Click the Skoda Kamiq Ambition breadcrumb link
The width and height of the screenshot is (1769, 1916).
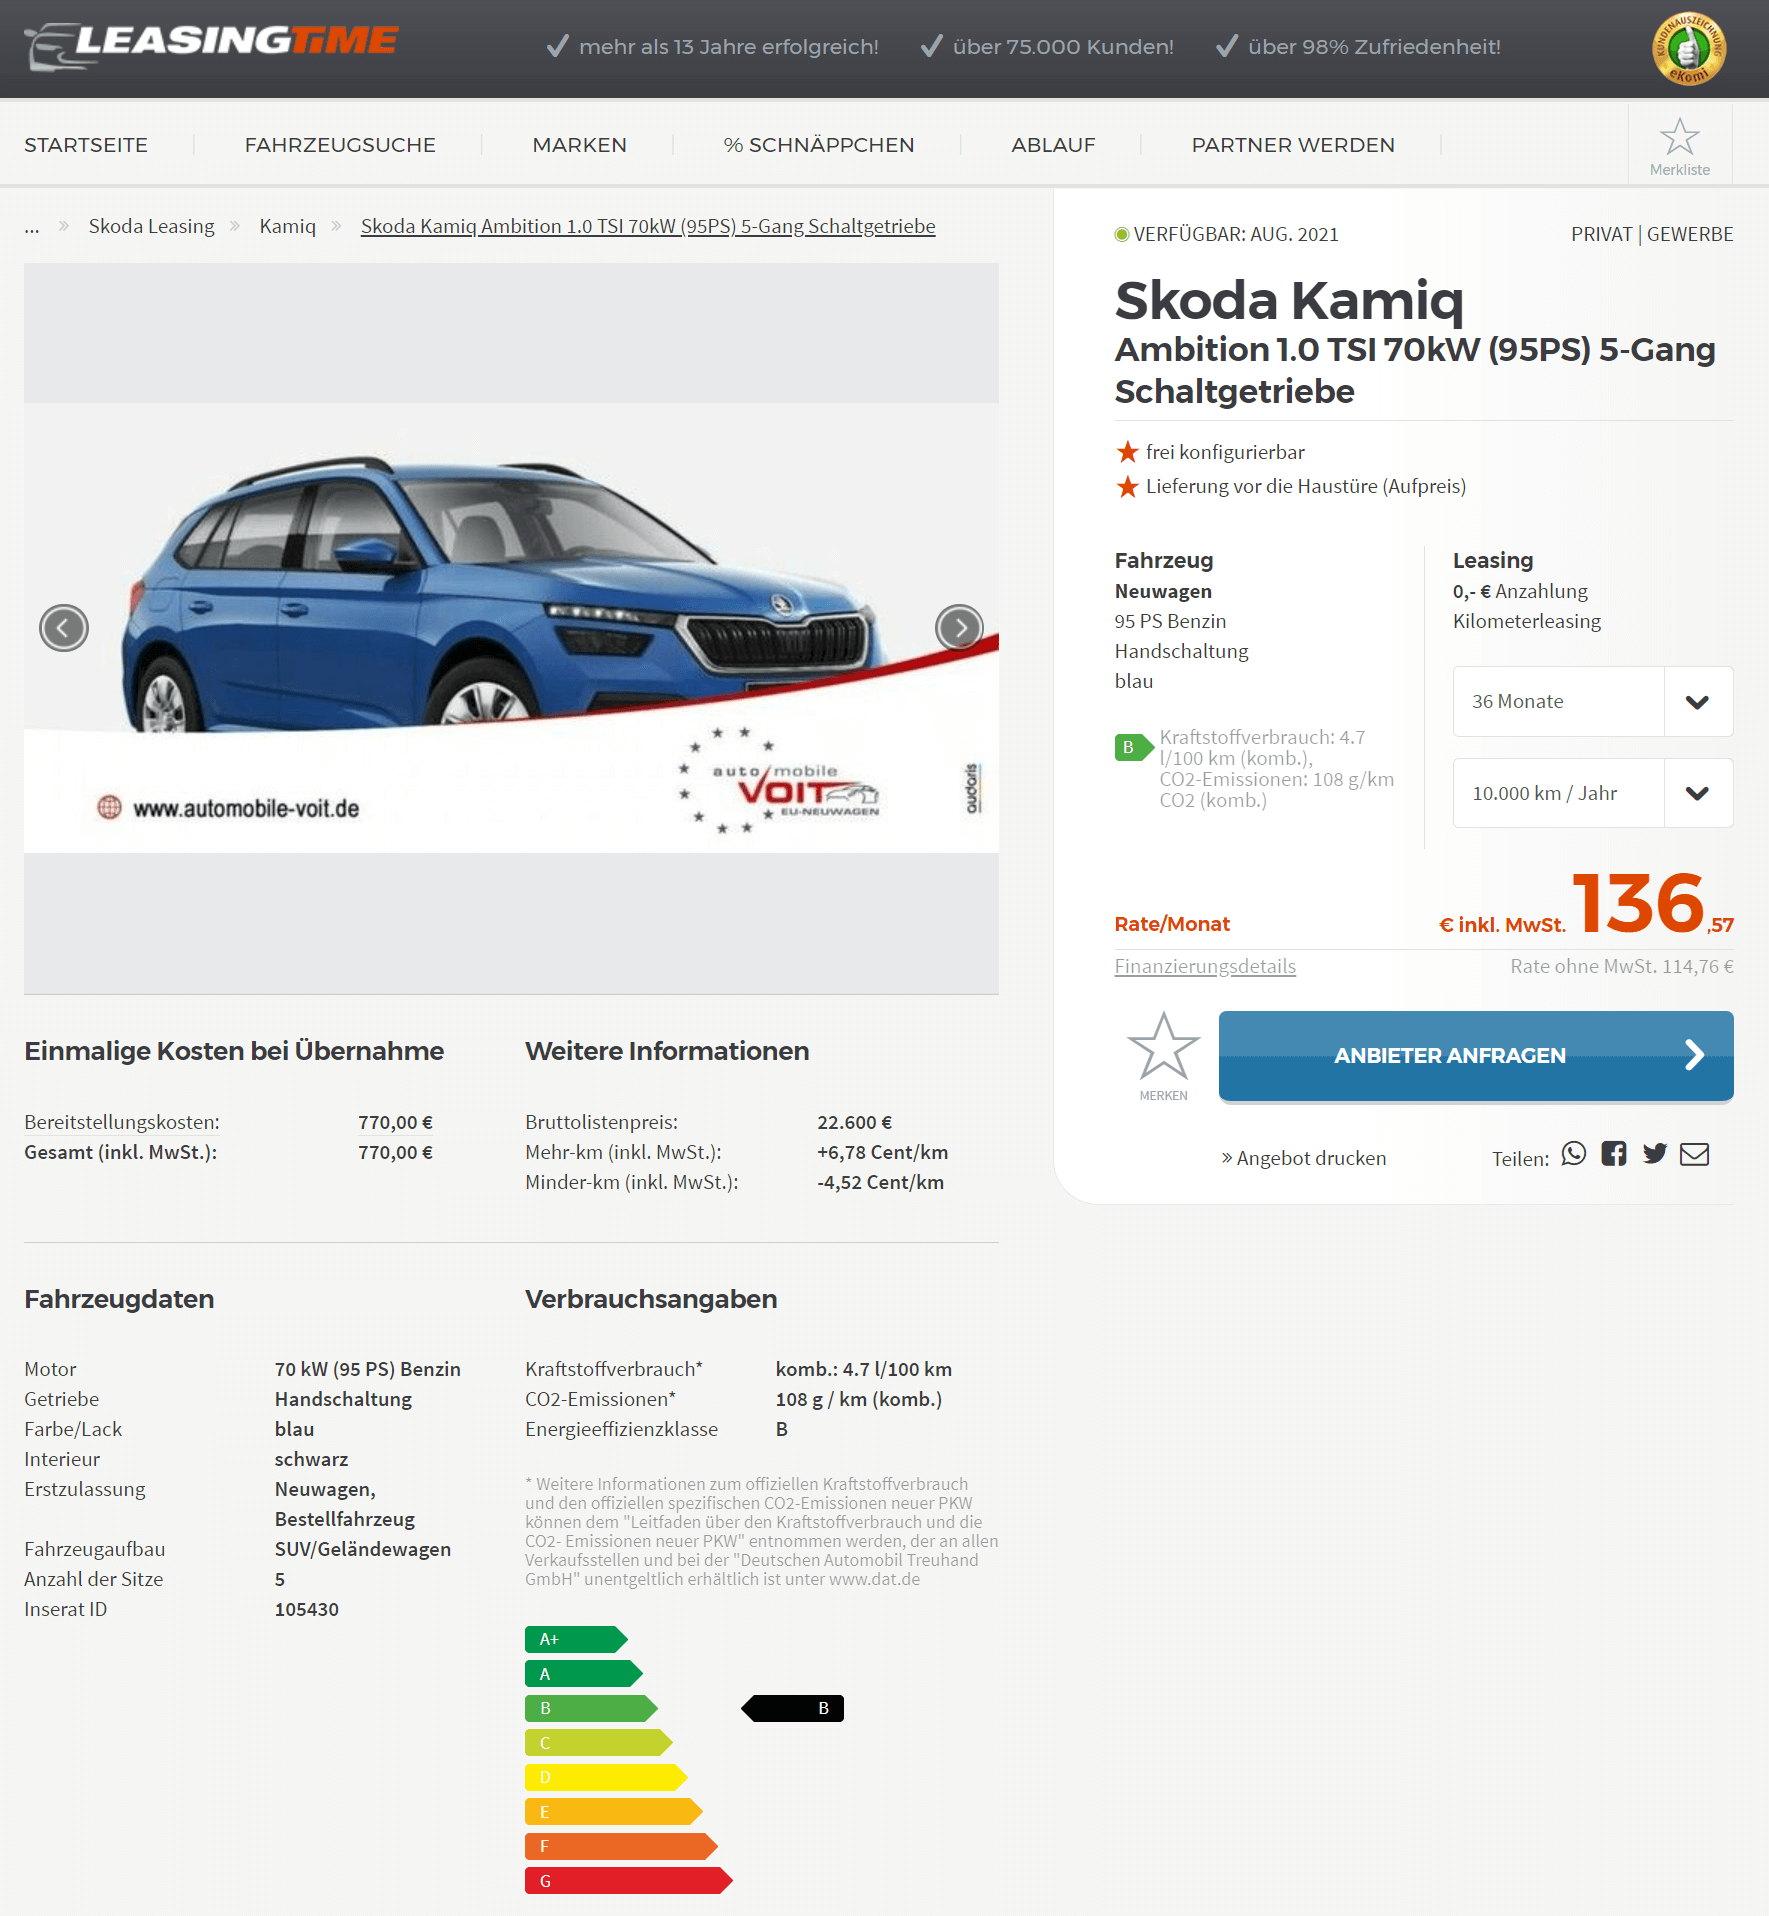[648, 226]
